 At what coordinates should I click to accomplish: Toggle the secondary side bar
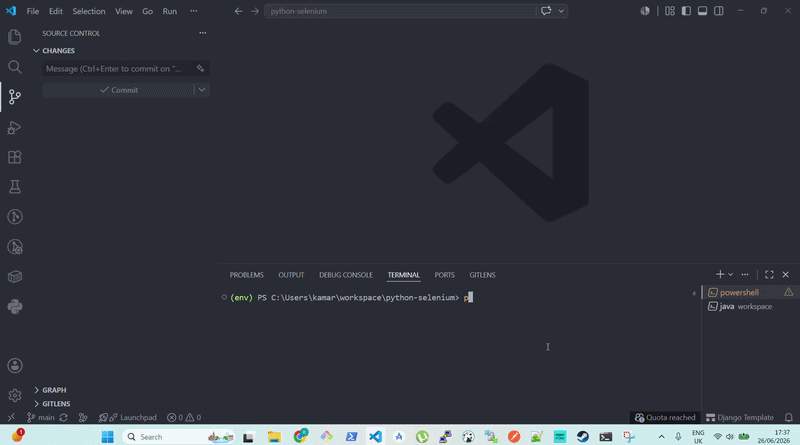tap(719, 11)
